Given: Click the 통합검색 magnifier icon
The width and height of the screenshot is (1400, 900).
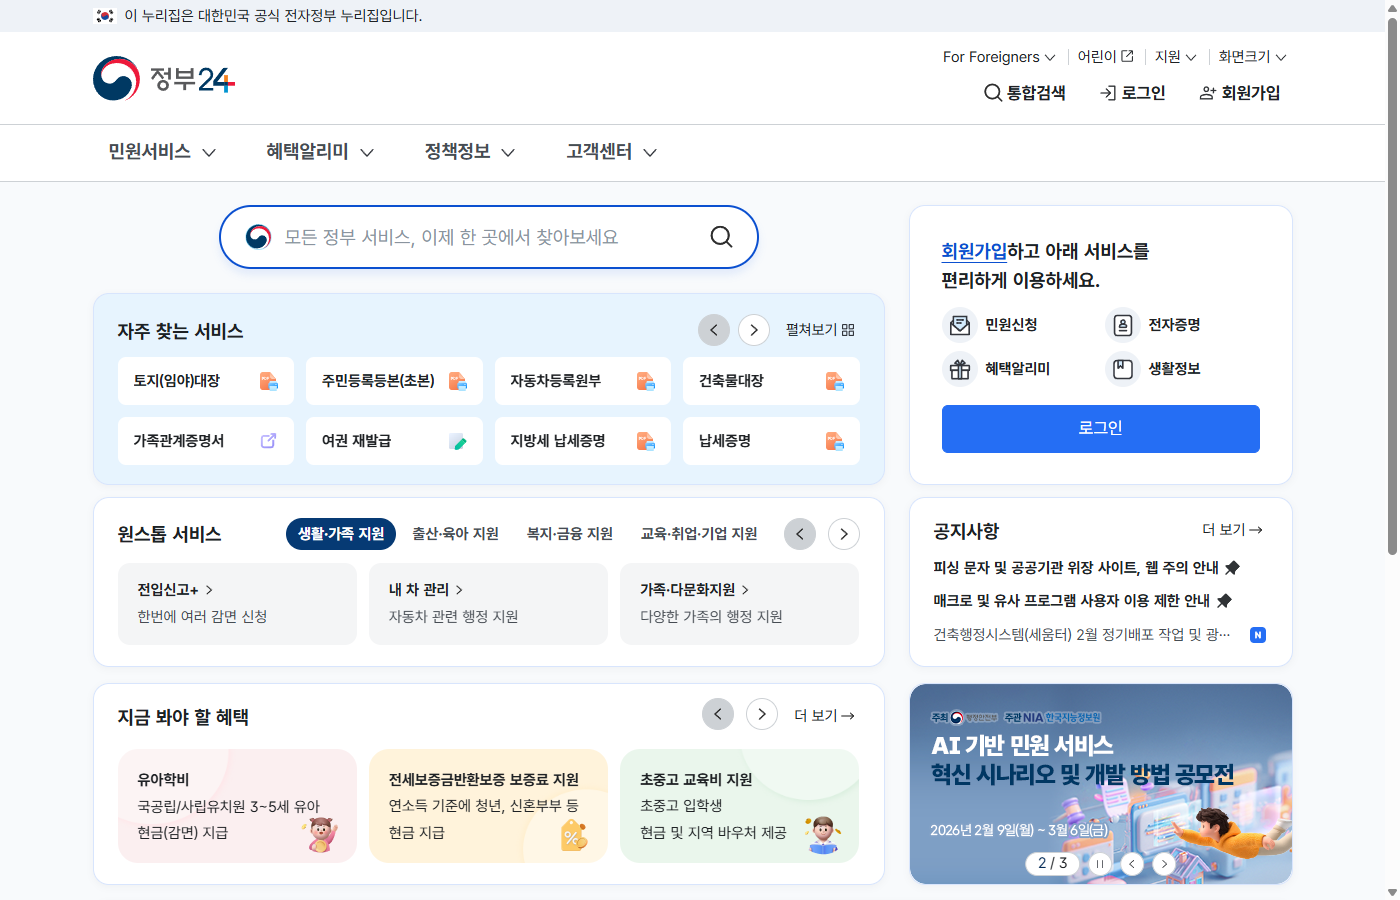Looking at the screenshot, I should pyautogui.click(x=991, y=92).
